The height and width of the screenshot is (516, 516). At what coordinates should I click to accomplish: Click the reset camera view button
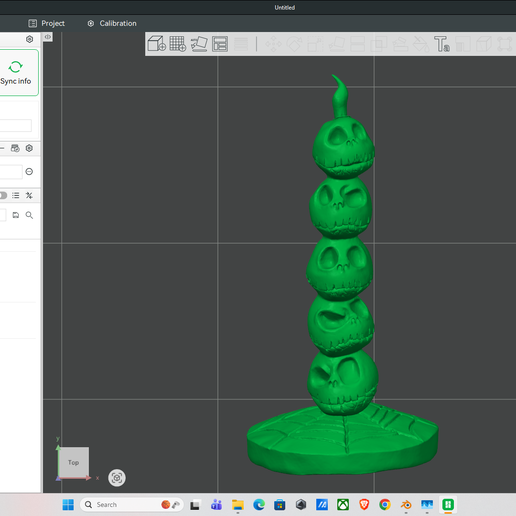[x=117, y=478]
